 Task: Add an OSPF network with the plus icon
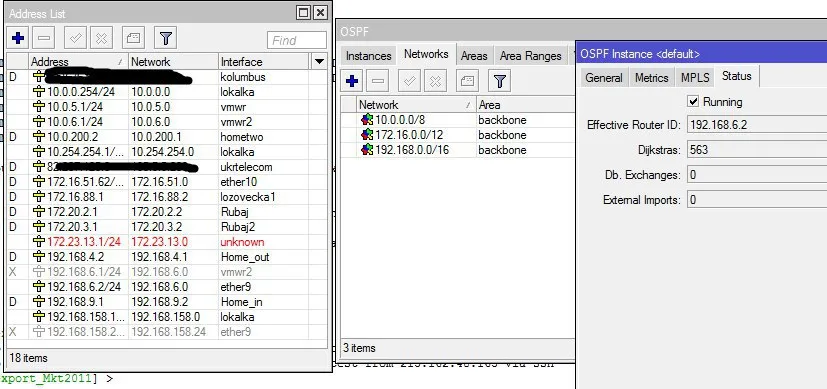click(x=352, y=81)
